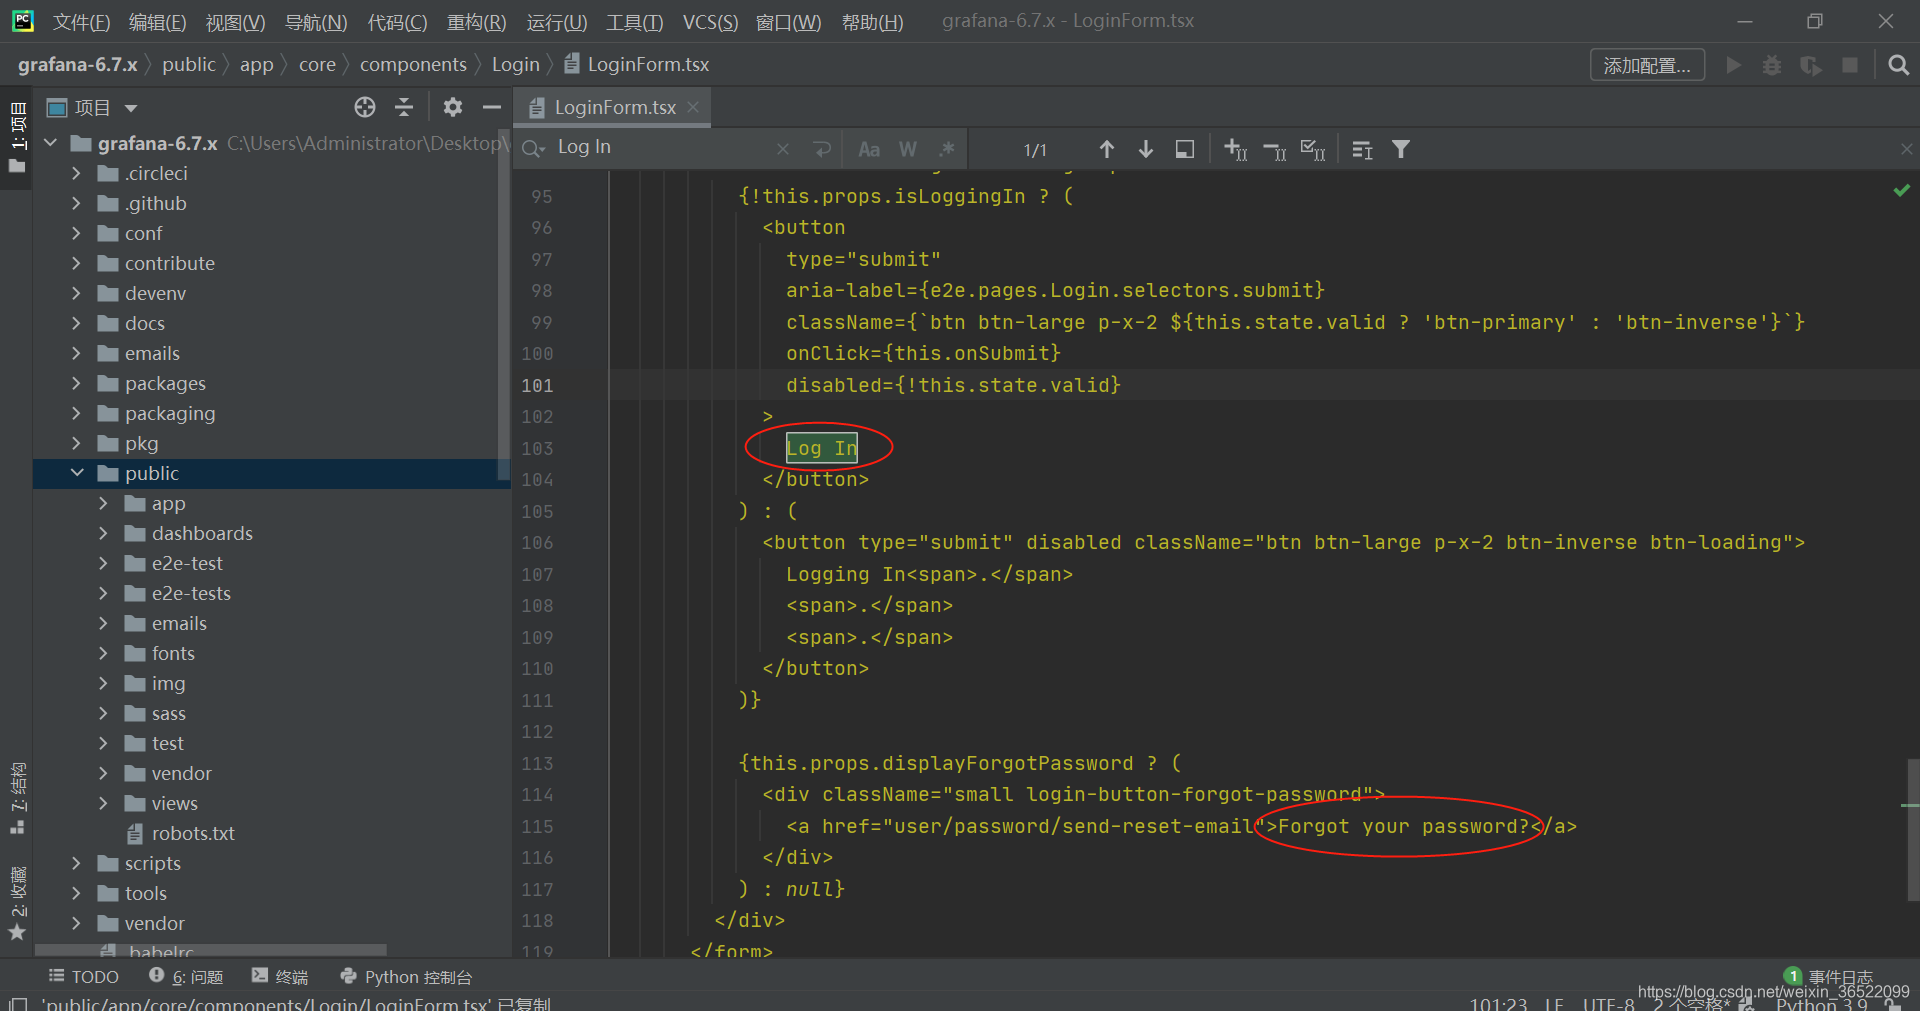Click the components breadcrumb

[413, 65]
